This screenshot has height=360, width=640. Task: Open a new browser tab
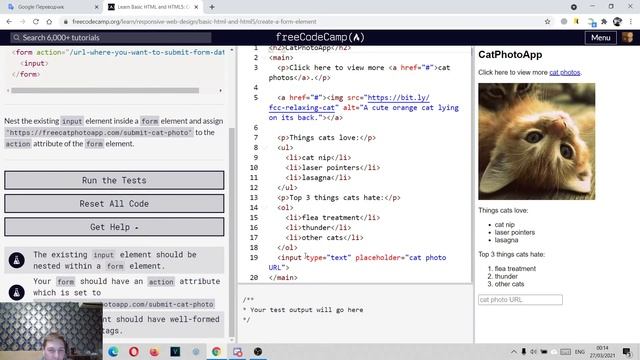(x=212, y=7)
